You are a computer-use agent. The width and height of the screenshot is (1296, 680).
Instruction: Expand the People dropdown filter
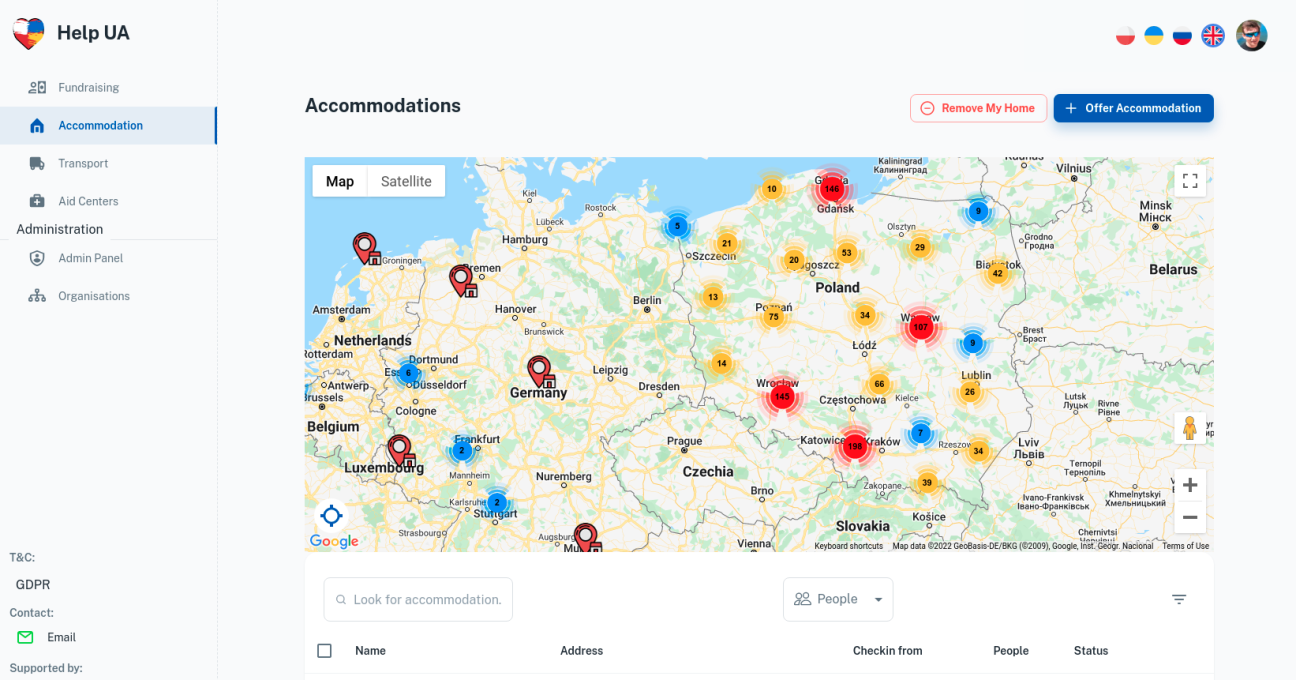838,599
